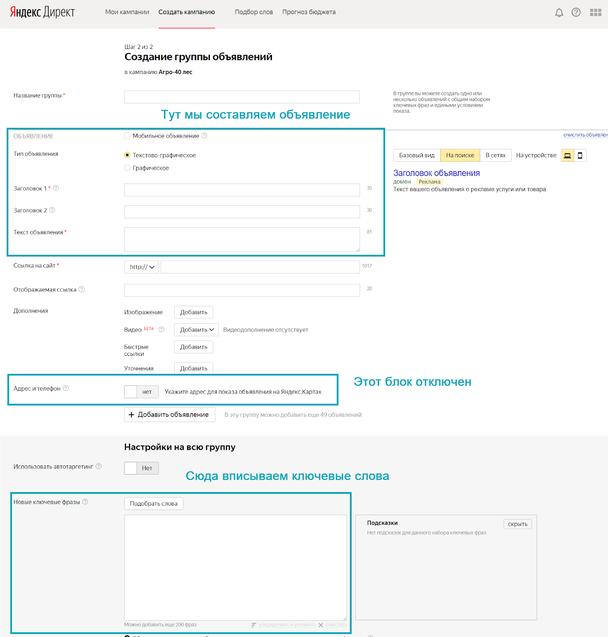Viewport: 608px width, 637px height.
Task: Click Добавить button for Быстрые ссылки
Action: coord(193,347)
